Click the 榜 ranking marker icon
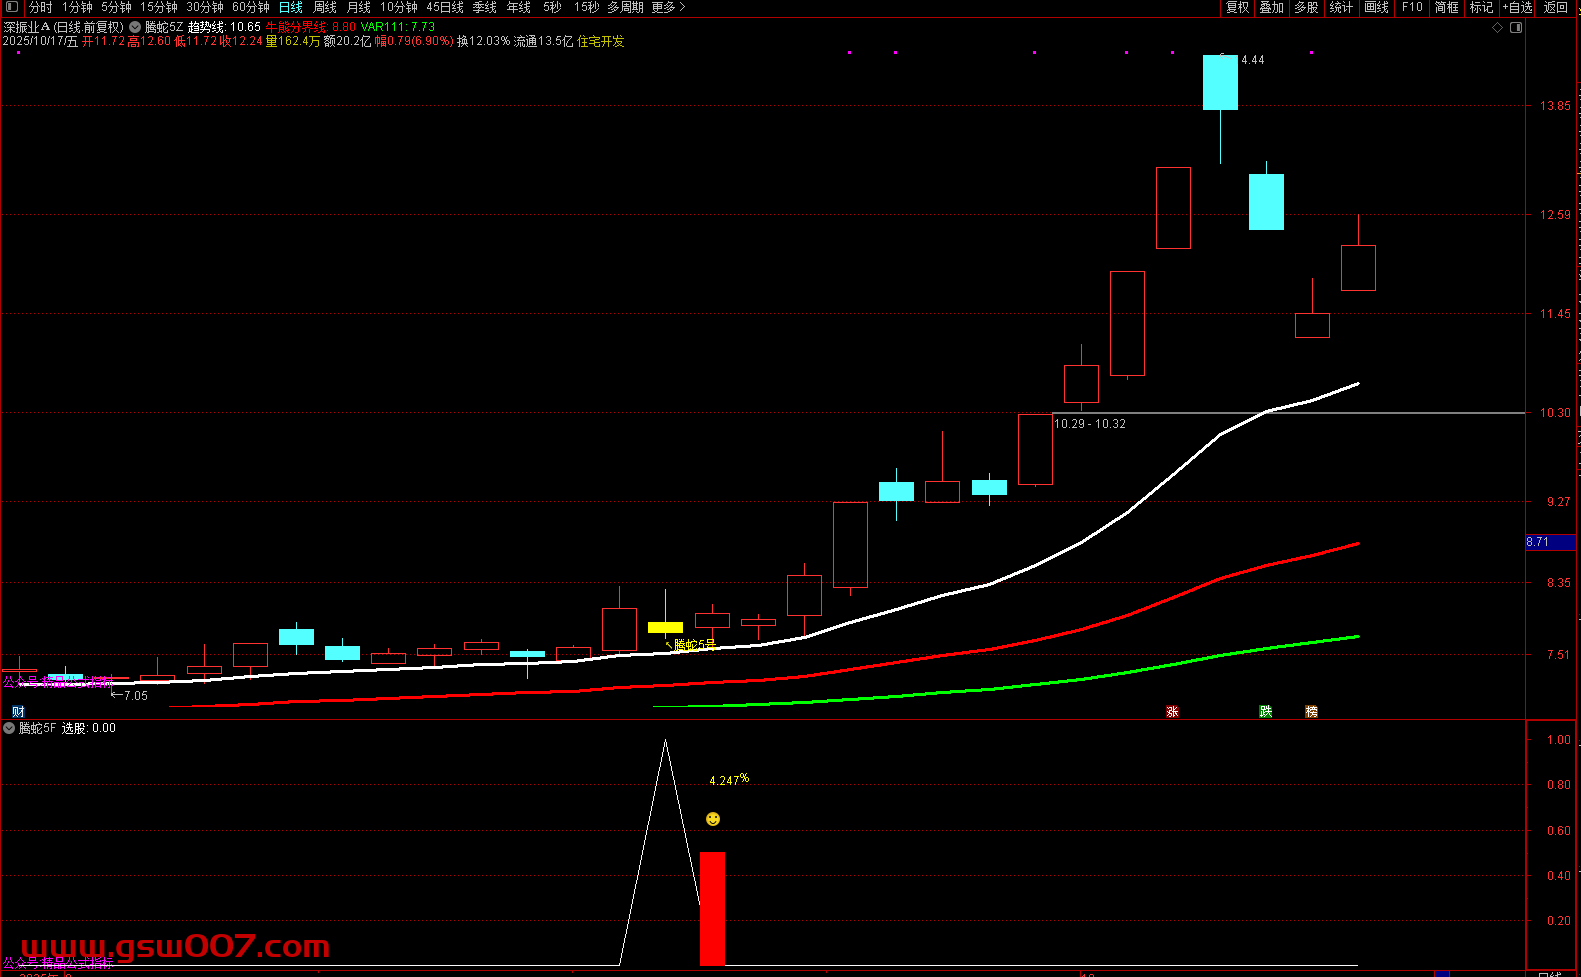 point(1311,712)
